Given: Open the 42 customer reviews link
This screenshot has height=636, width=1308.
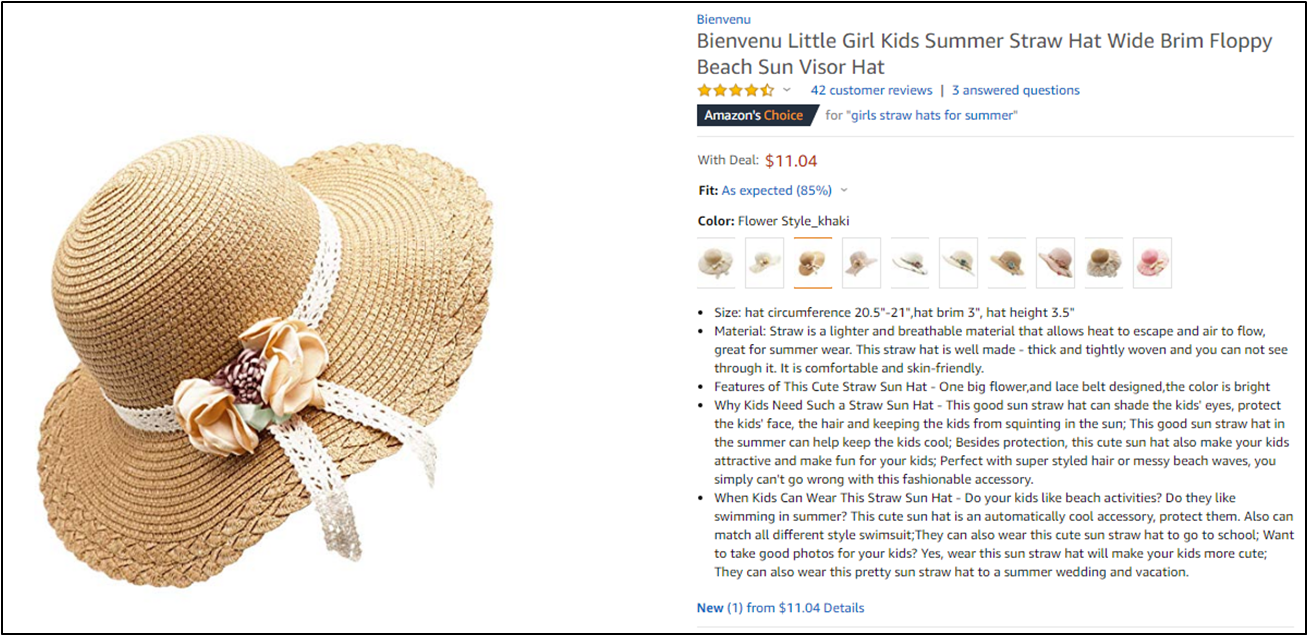Looking at the screenshot, I should click(871, 90).
